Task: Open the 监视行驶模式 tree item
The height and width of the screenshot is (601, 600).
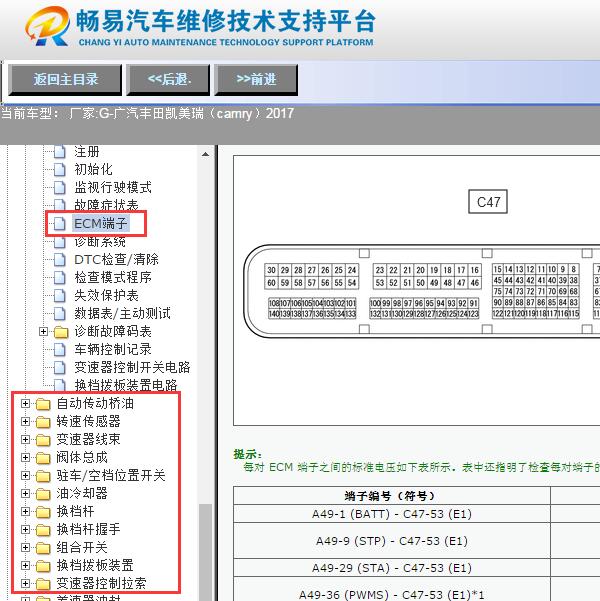Action: [x=113, y=187]
